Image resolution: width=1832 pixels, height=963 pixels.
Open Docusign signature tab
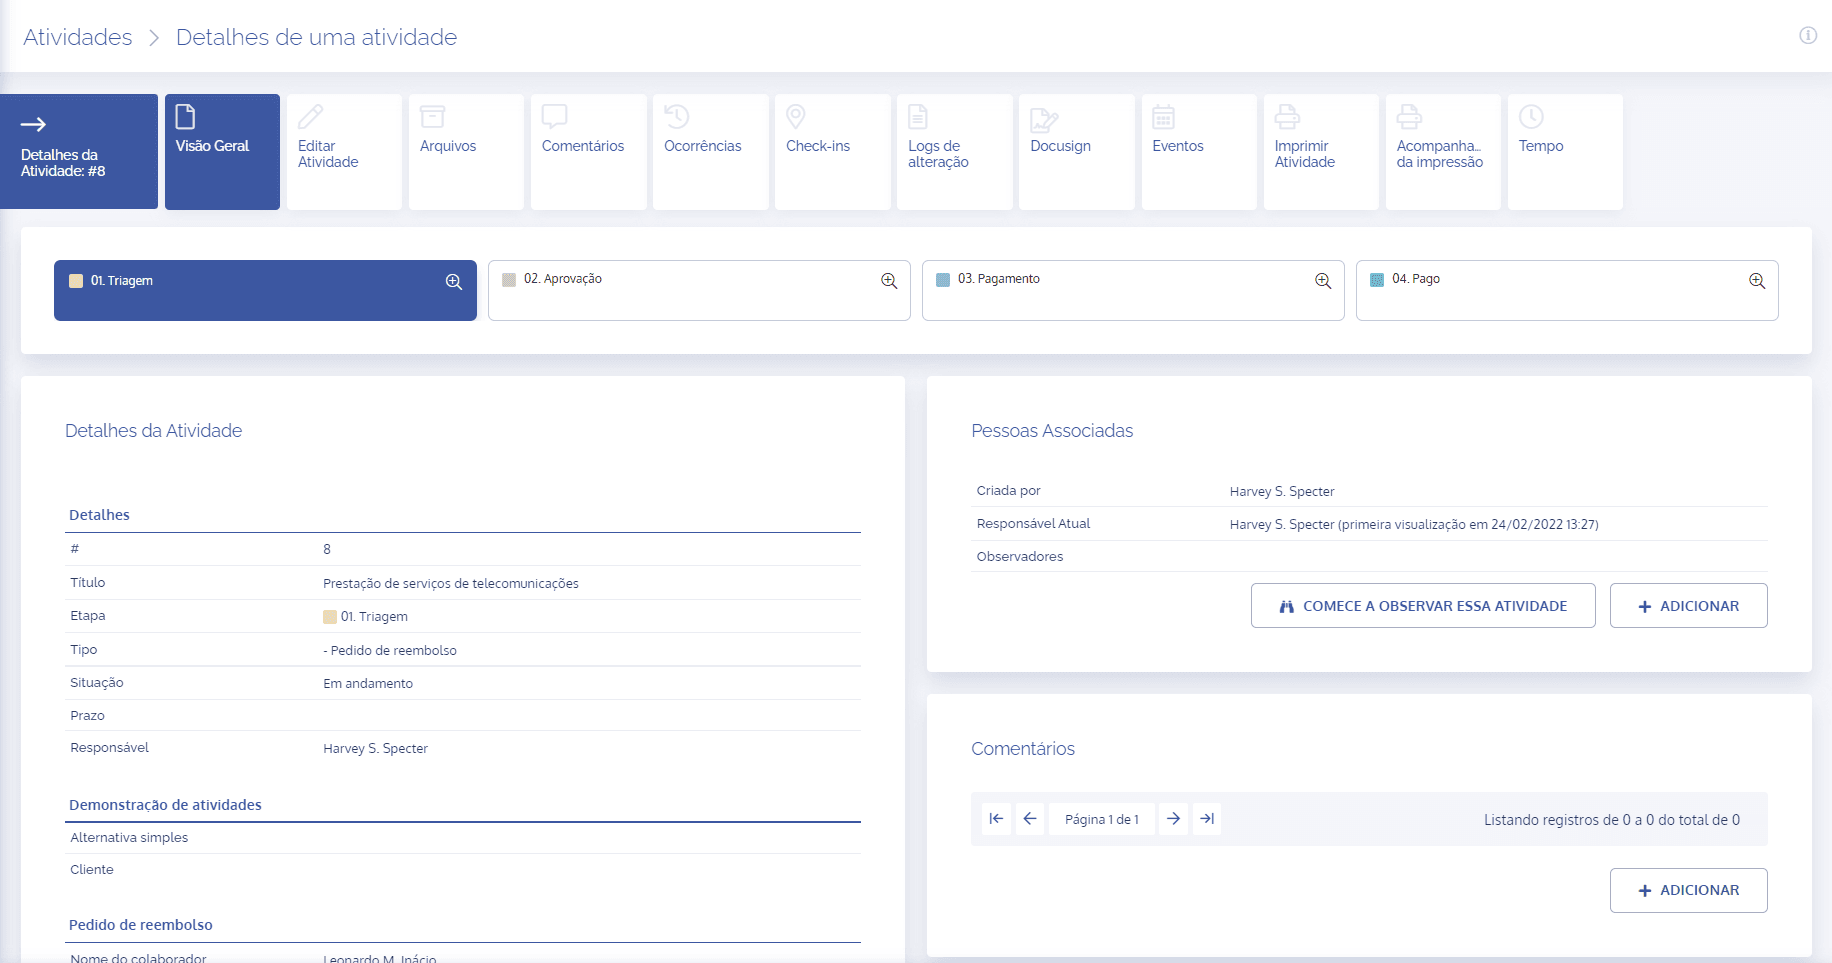[x=1076, y=152]
